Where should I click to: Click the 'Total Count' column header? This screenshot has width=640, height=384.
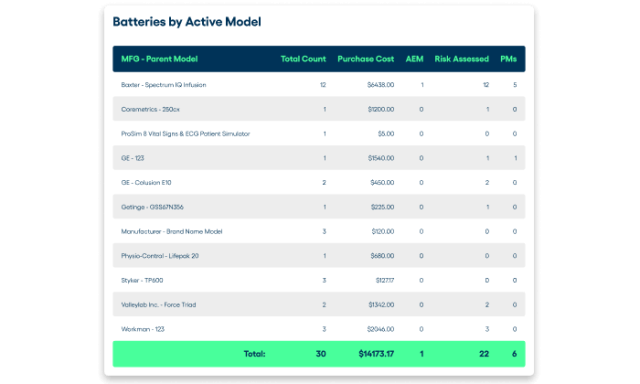coord(303,59)
